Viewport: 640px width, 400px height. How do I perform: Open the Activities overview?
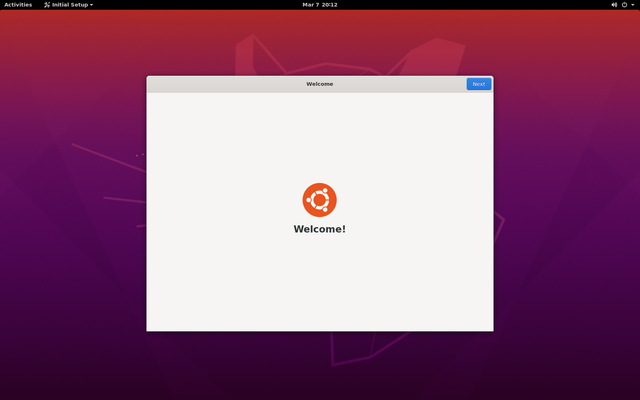click(18, 5)
